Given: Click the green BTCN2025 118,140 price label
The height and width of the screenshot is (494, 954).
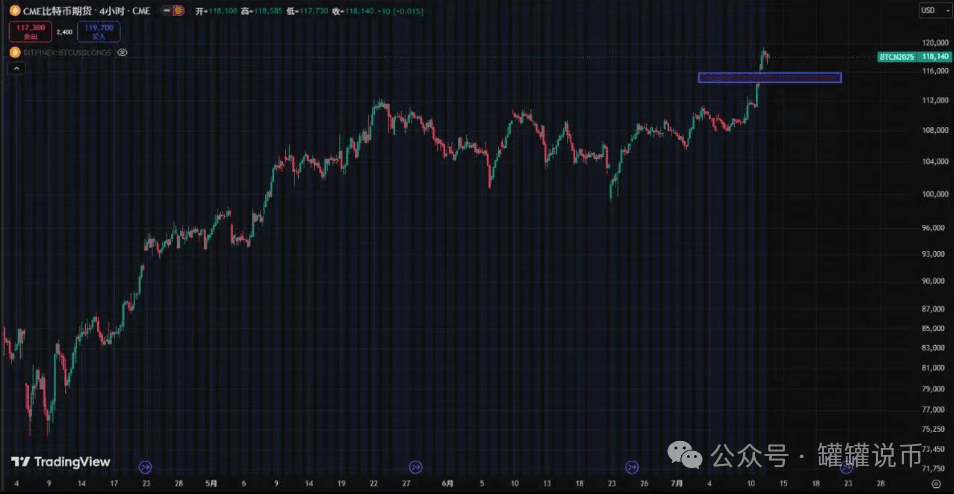Looking at the screenshot, I should pos(914,57).
